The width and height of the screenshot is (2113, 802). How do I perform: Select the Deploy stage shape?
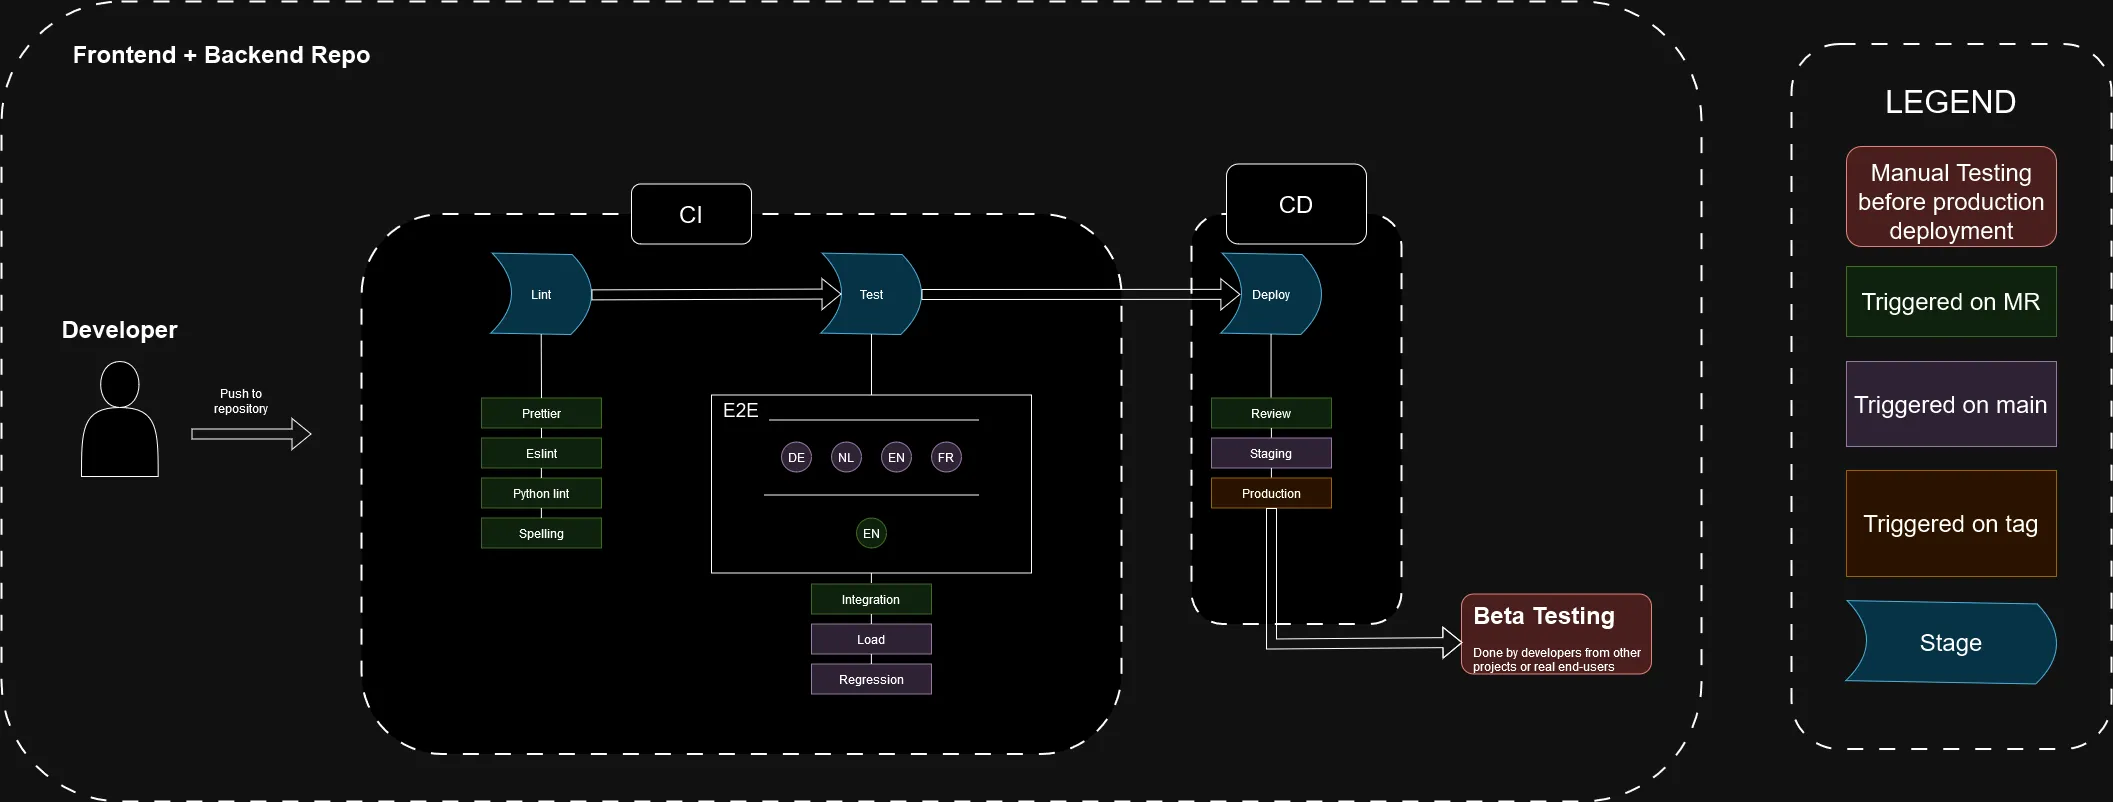pos(1271,294)
